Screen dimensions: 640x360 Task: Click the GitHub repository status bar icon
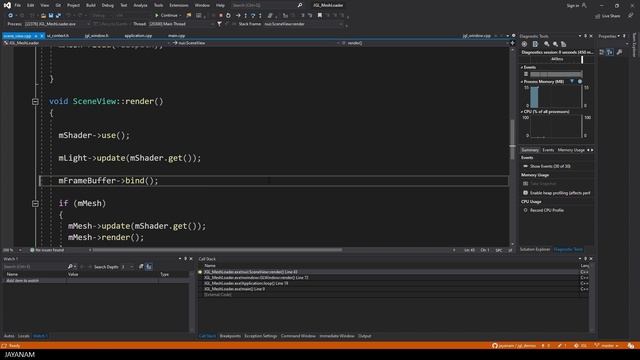coord(495,346)
